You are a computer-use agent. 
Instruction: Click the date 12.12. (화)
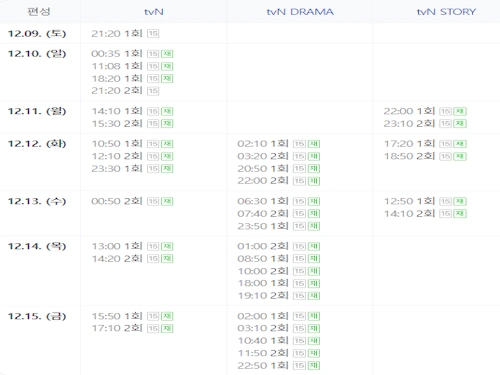click(37, 144)
